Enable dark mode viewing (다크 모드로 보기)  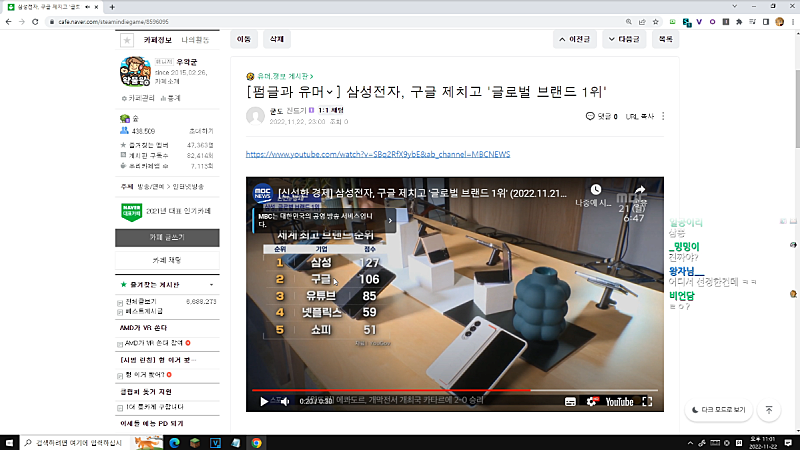(717, 409)
